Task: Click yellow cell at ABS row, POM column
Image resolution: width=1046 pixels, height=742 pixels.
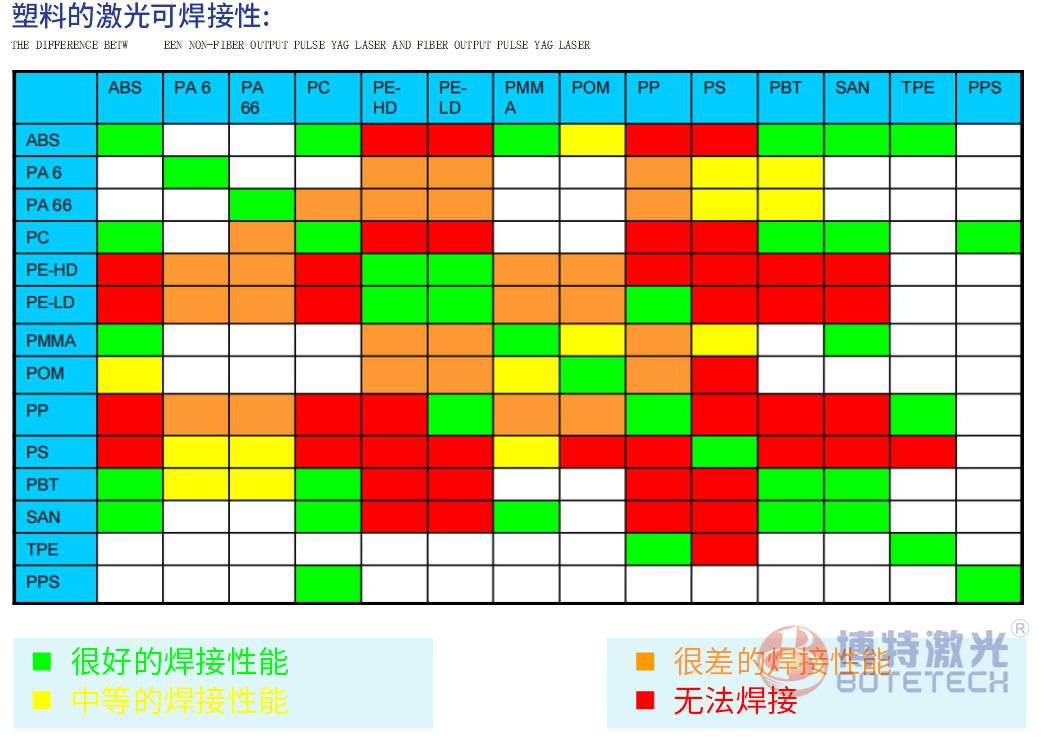Action: [592, 140]
